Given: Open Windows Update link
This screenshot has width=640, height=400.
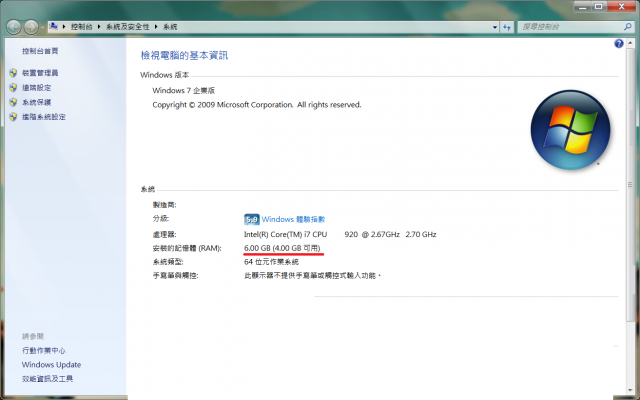Looking at the screenshot, I should pyautogui.click(x=51, y=364).
